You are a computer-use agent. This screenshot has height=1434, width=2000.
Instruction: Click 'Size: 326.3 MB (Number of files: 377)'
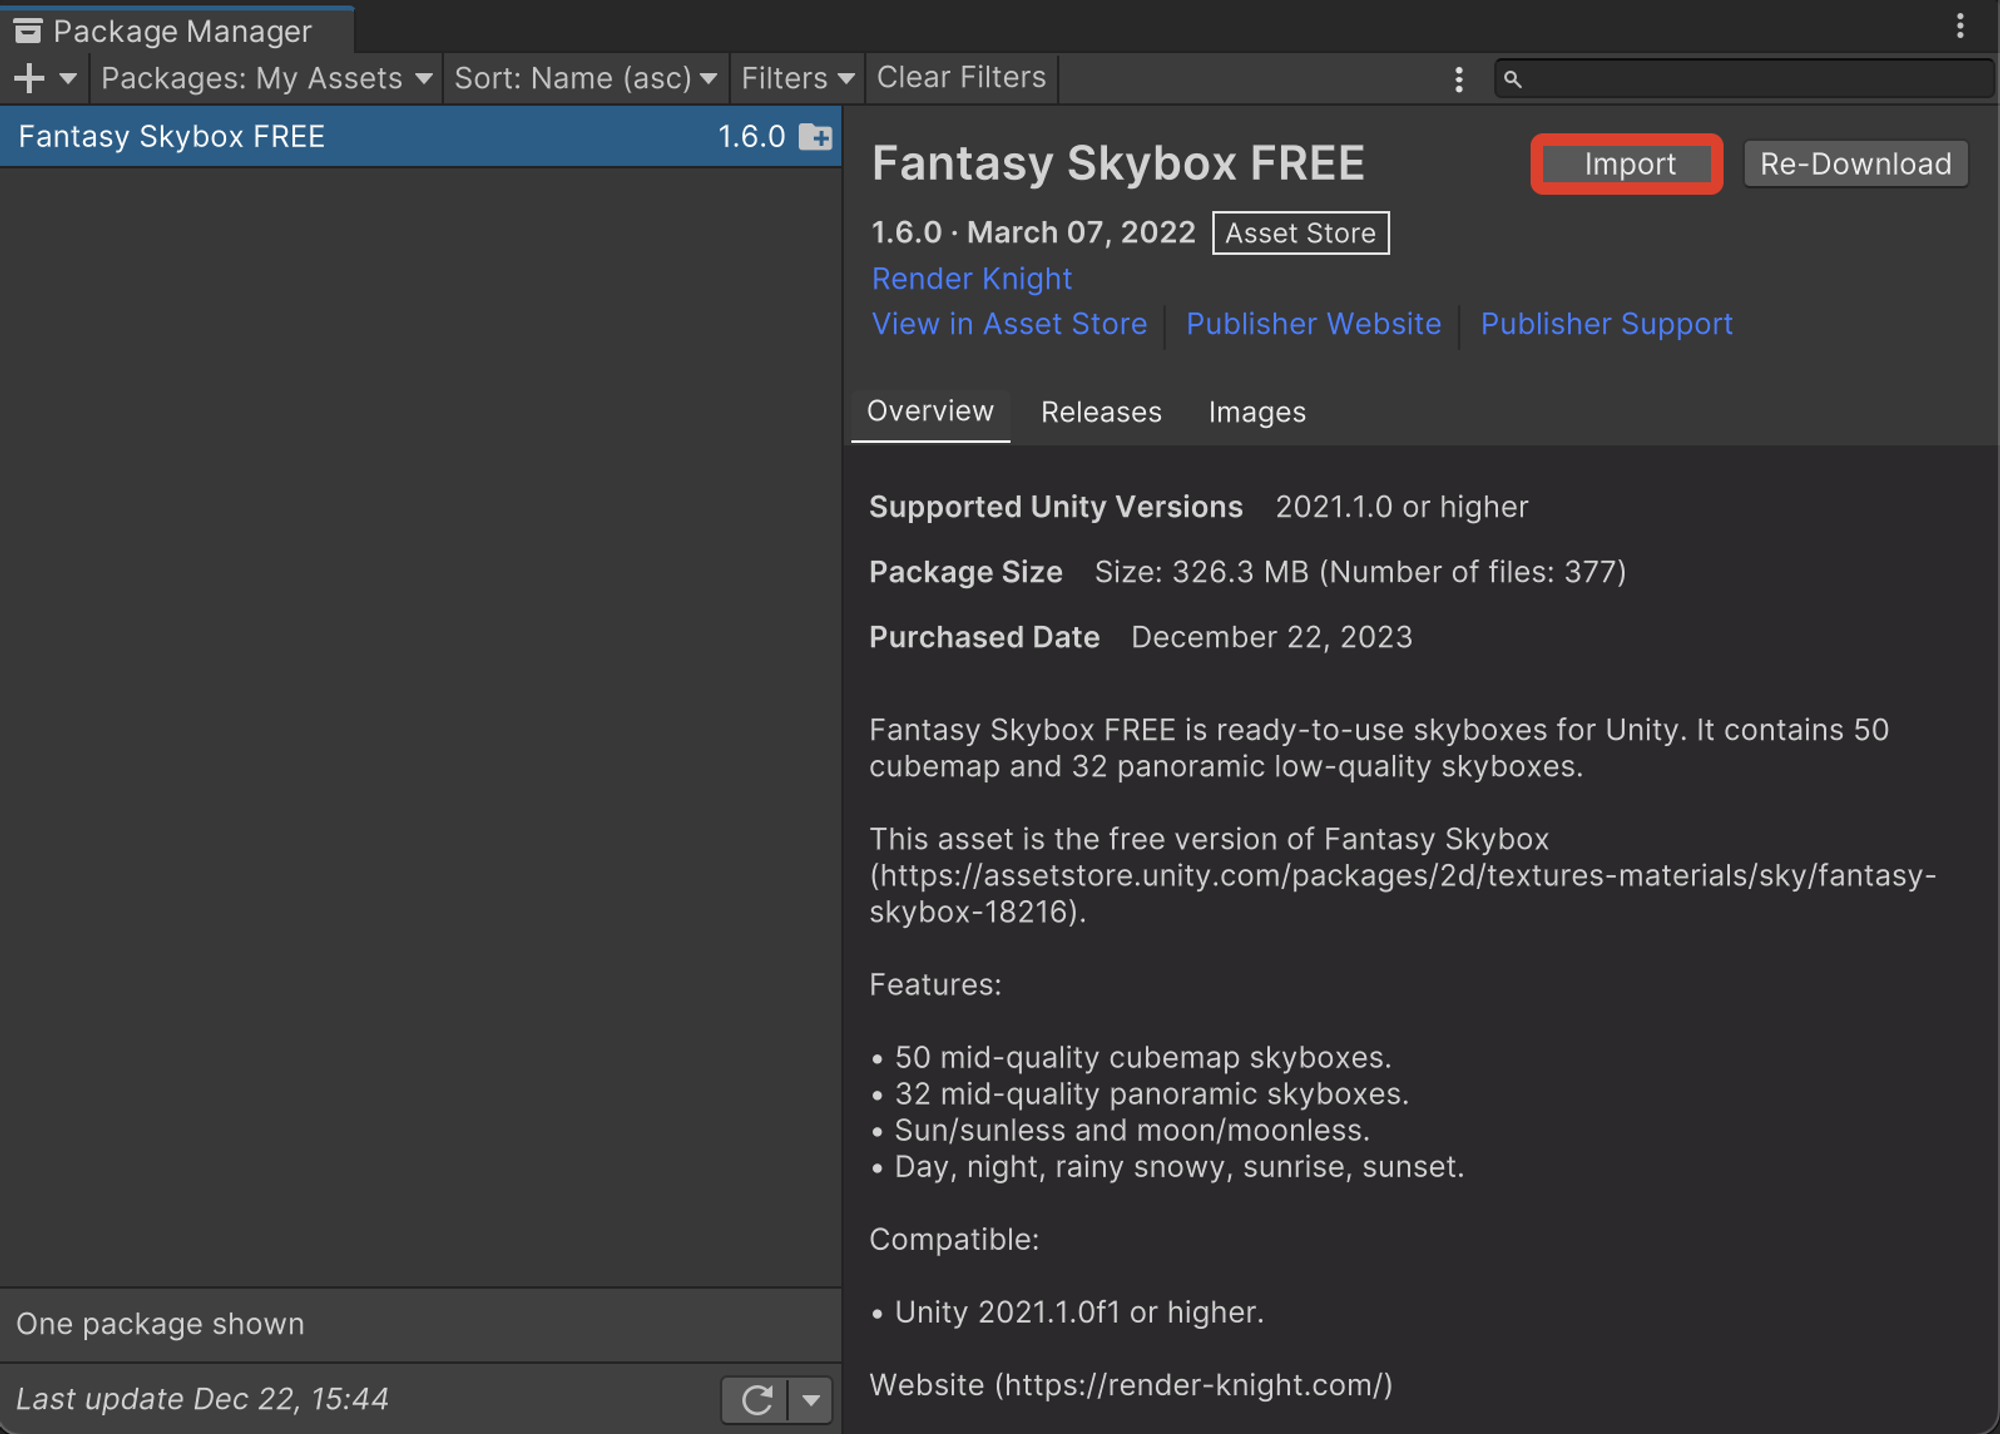(x=1360, y=572)
